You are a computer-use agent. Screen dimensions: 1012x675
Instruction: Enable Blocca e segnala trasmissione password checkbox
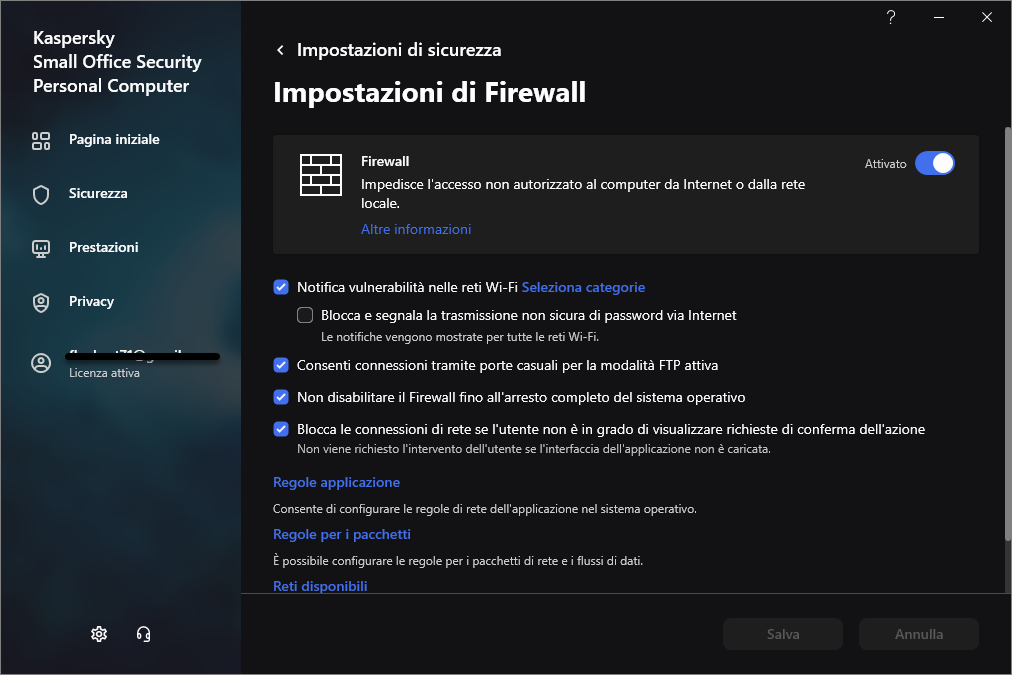305,315
